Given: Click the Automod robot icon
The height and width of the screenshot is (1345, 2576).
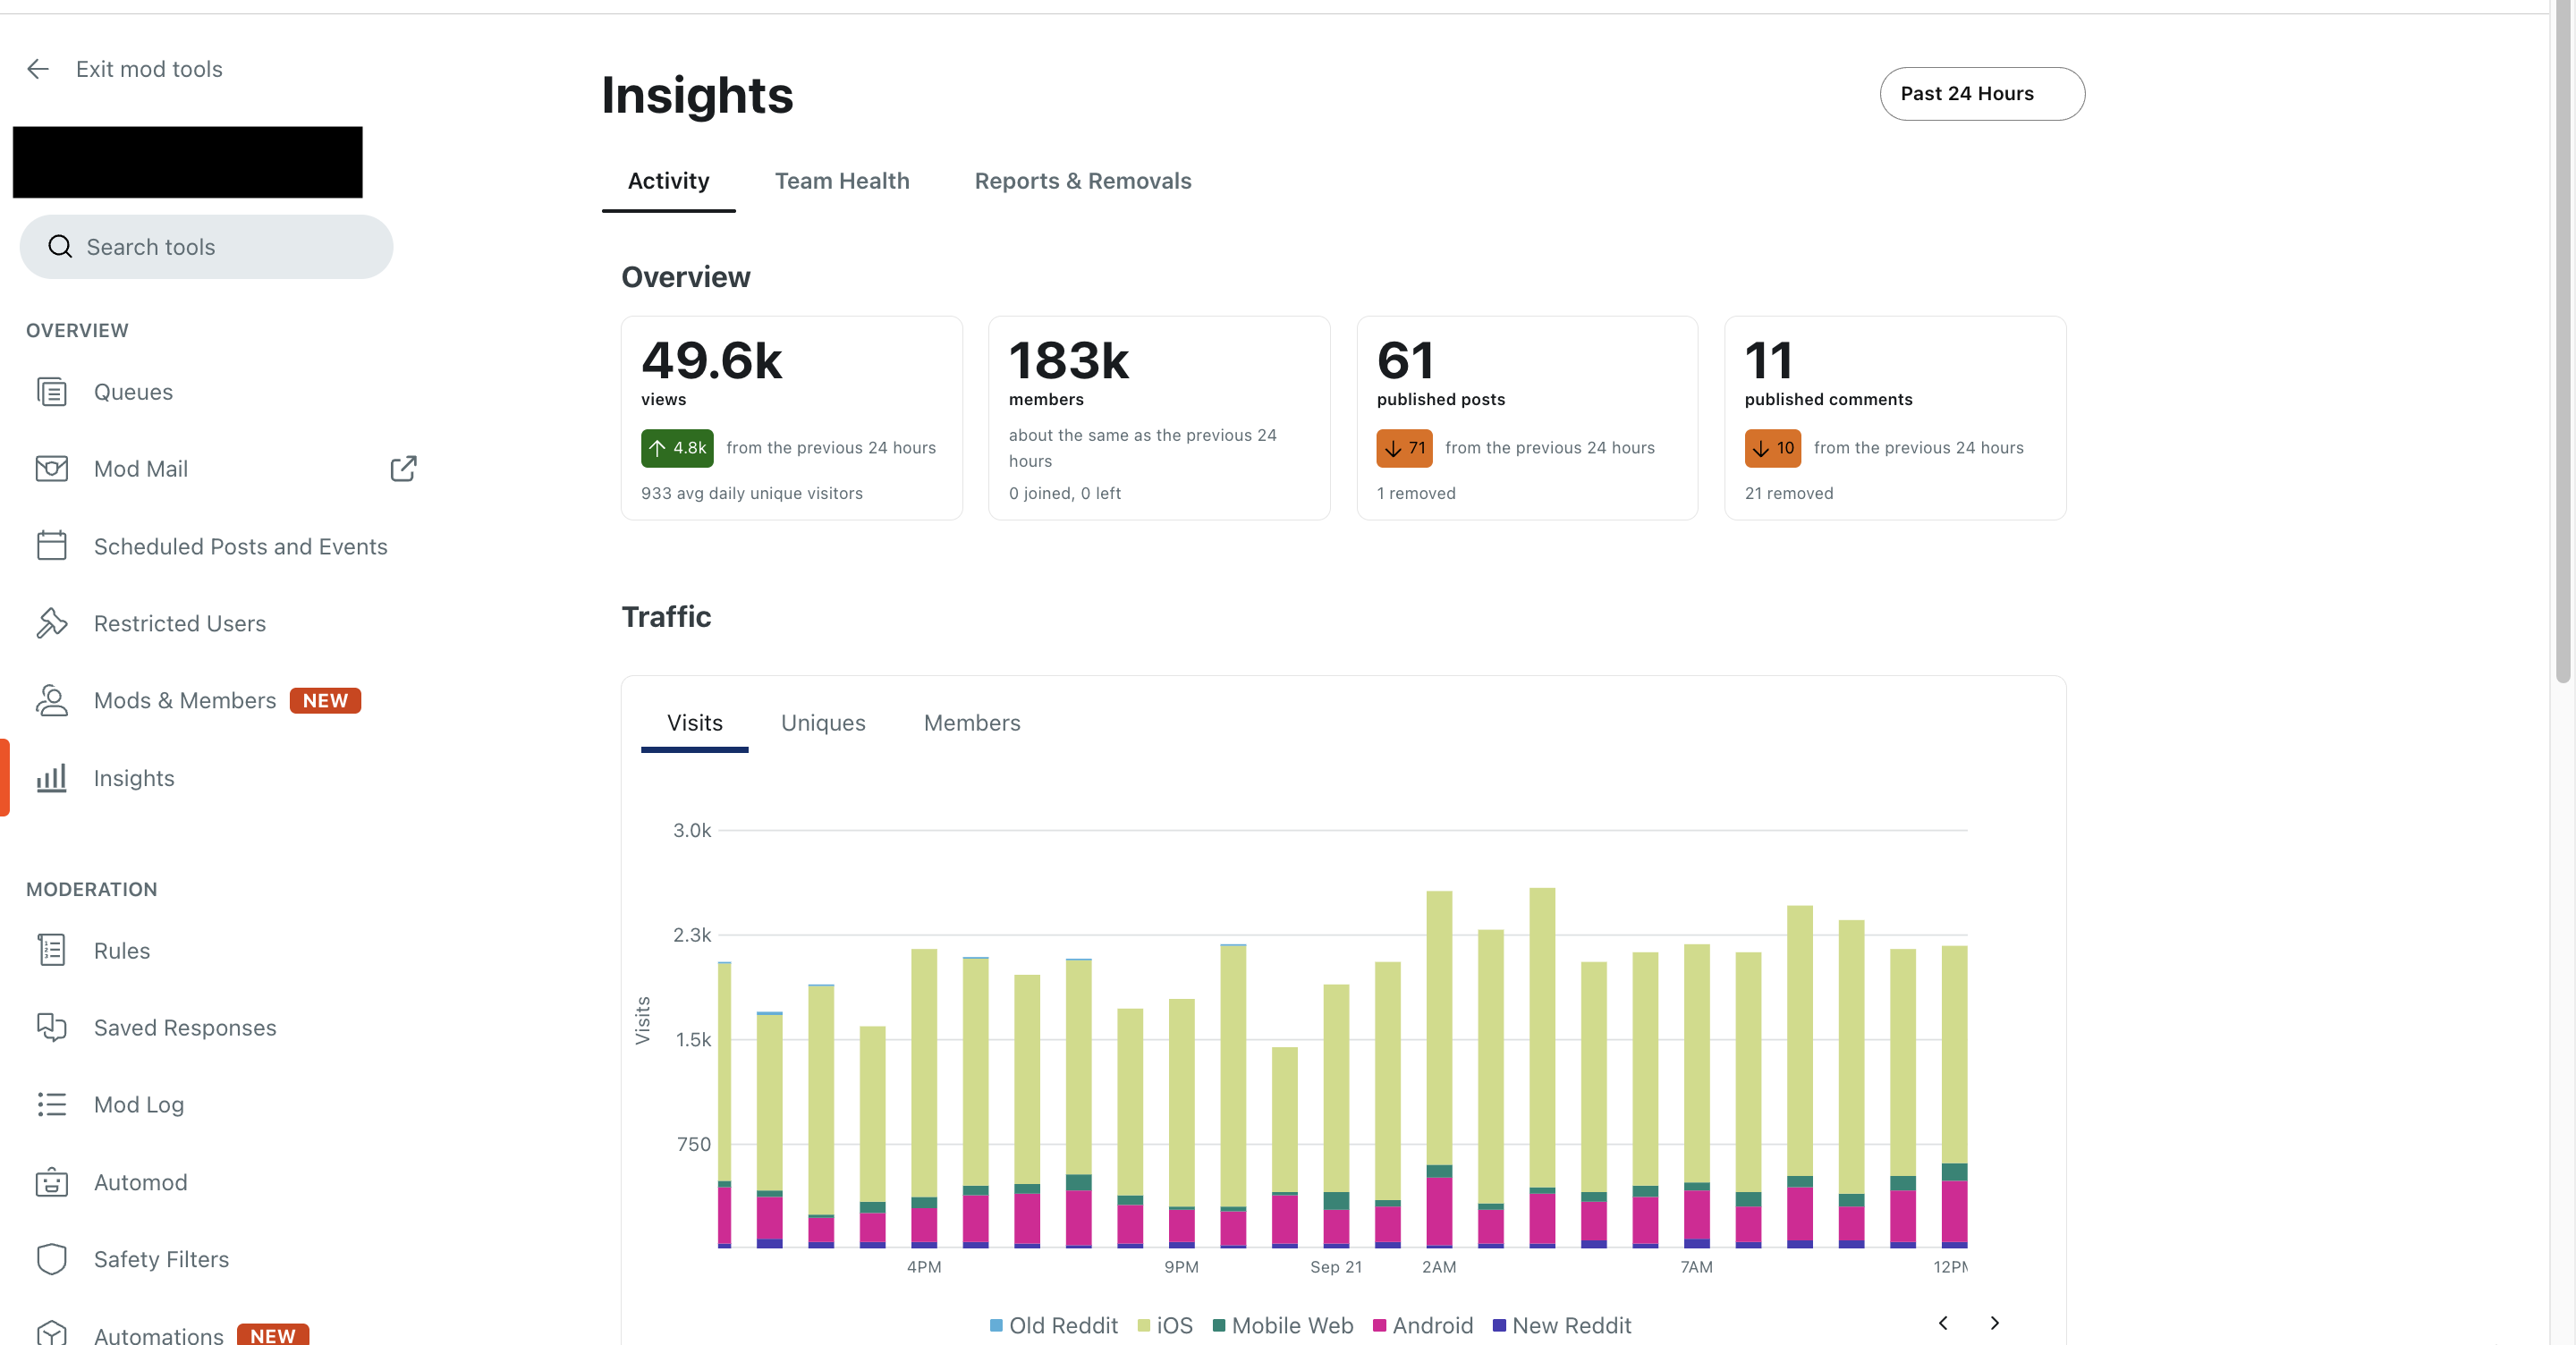Looking at the screenshot, I should tap(51, 1182).
